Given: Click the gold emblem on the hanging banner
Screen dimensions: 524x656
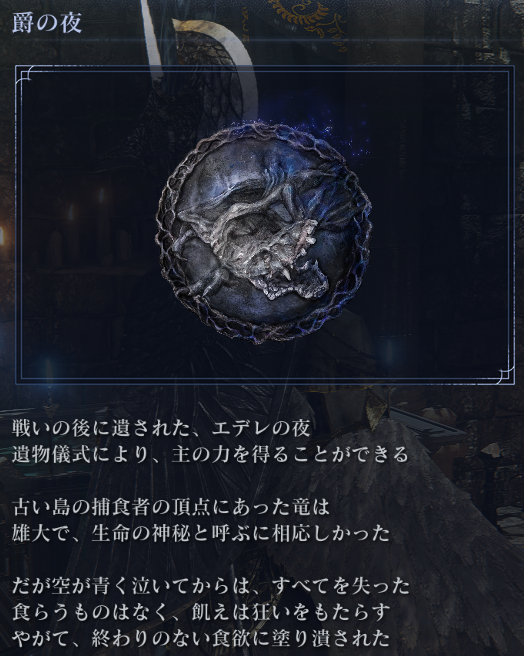Looking at the screenshot, I should pos(308,19).
